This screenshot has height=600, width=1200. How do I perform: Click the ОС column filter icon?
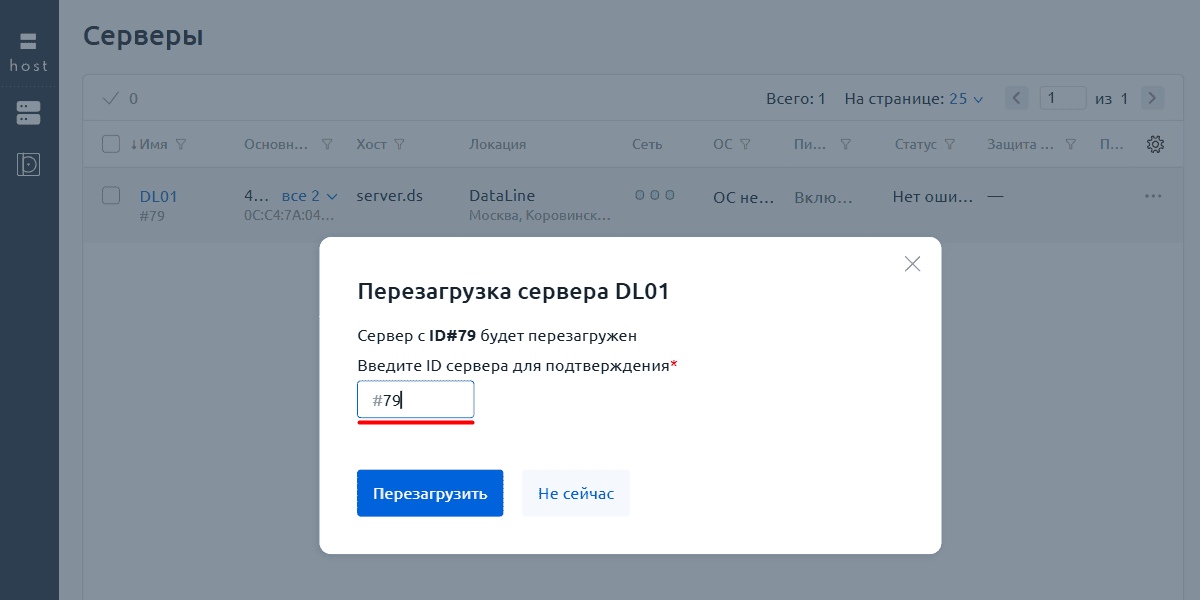pos(746,144)
